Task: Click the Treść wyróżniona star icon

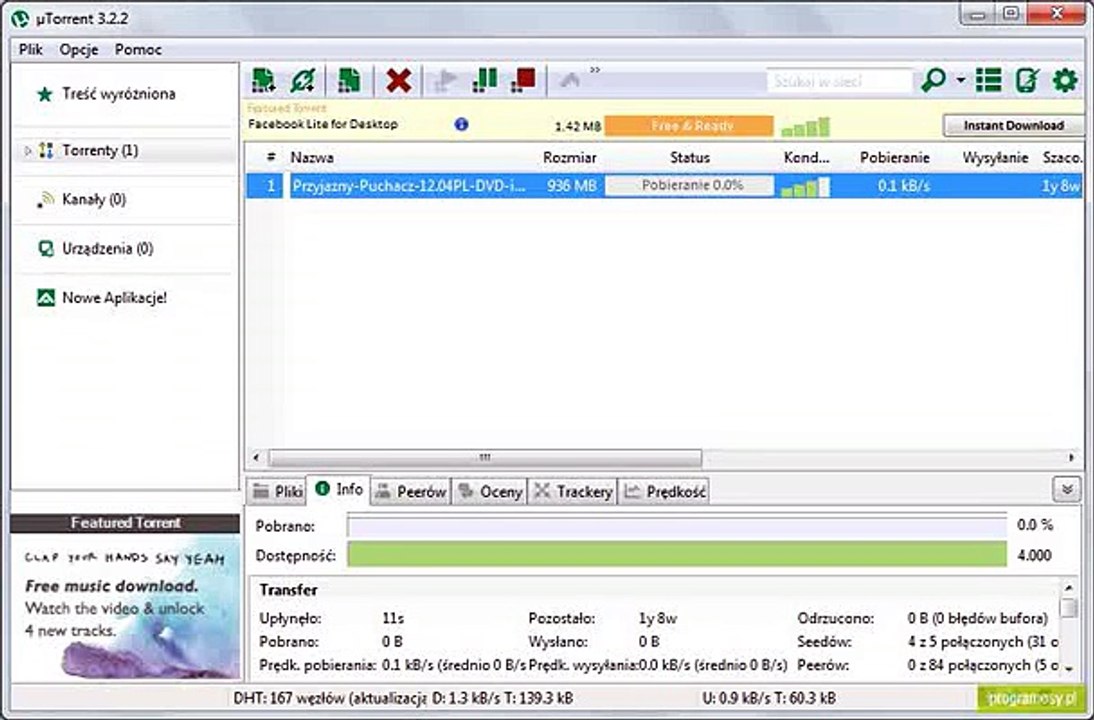Action: [x=45, y=94]
